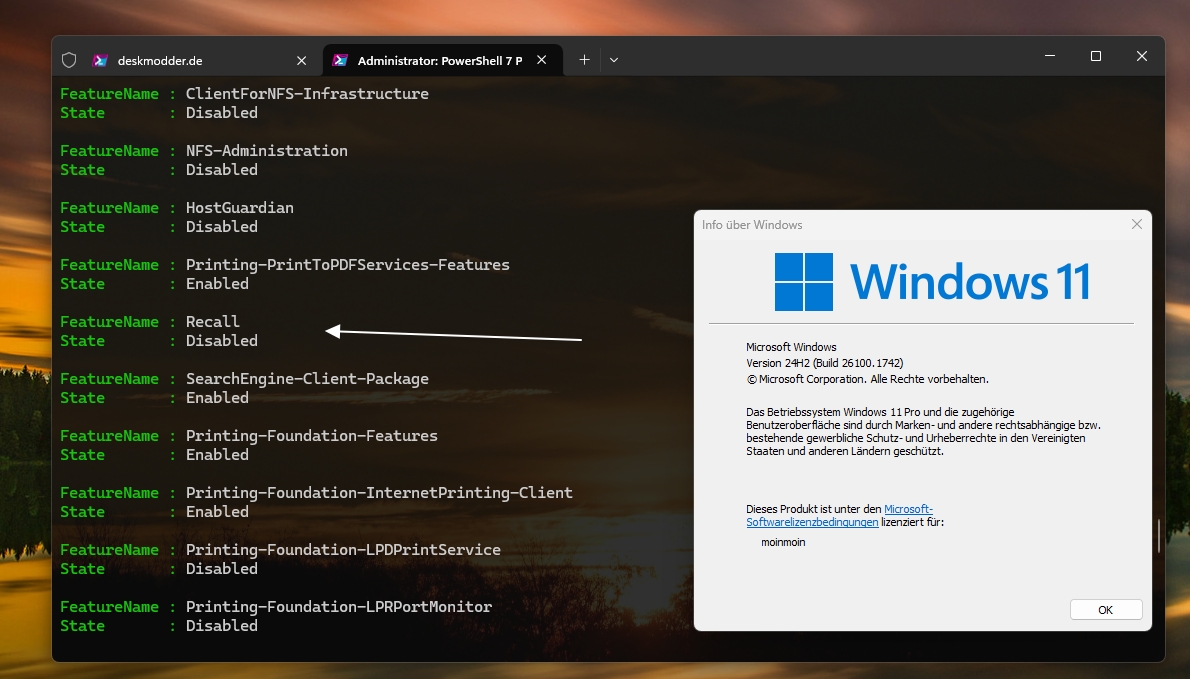Click the shield icon in terminal title bar
Screen dimensions: 1190x679
point(69,60)
